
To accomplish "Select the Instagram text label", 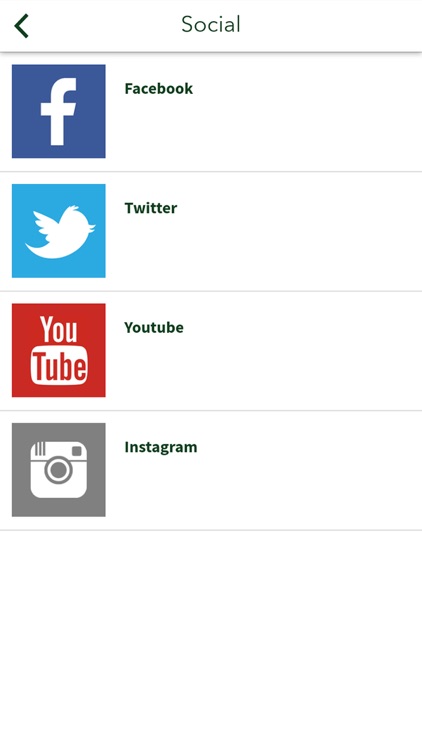I will pos(161,447).
